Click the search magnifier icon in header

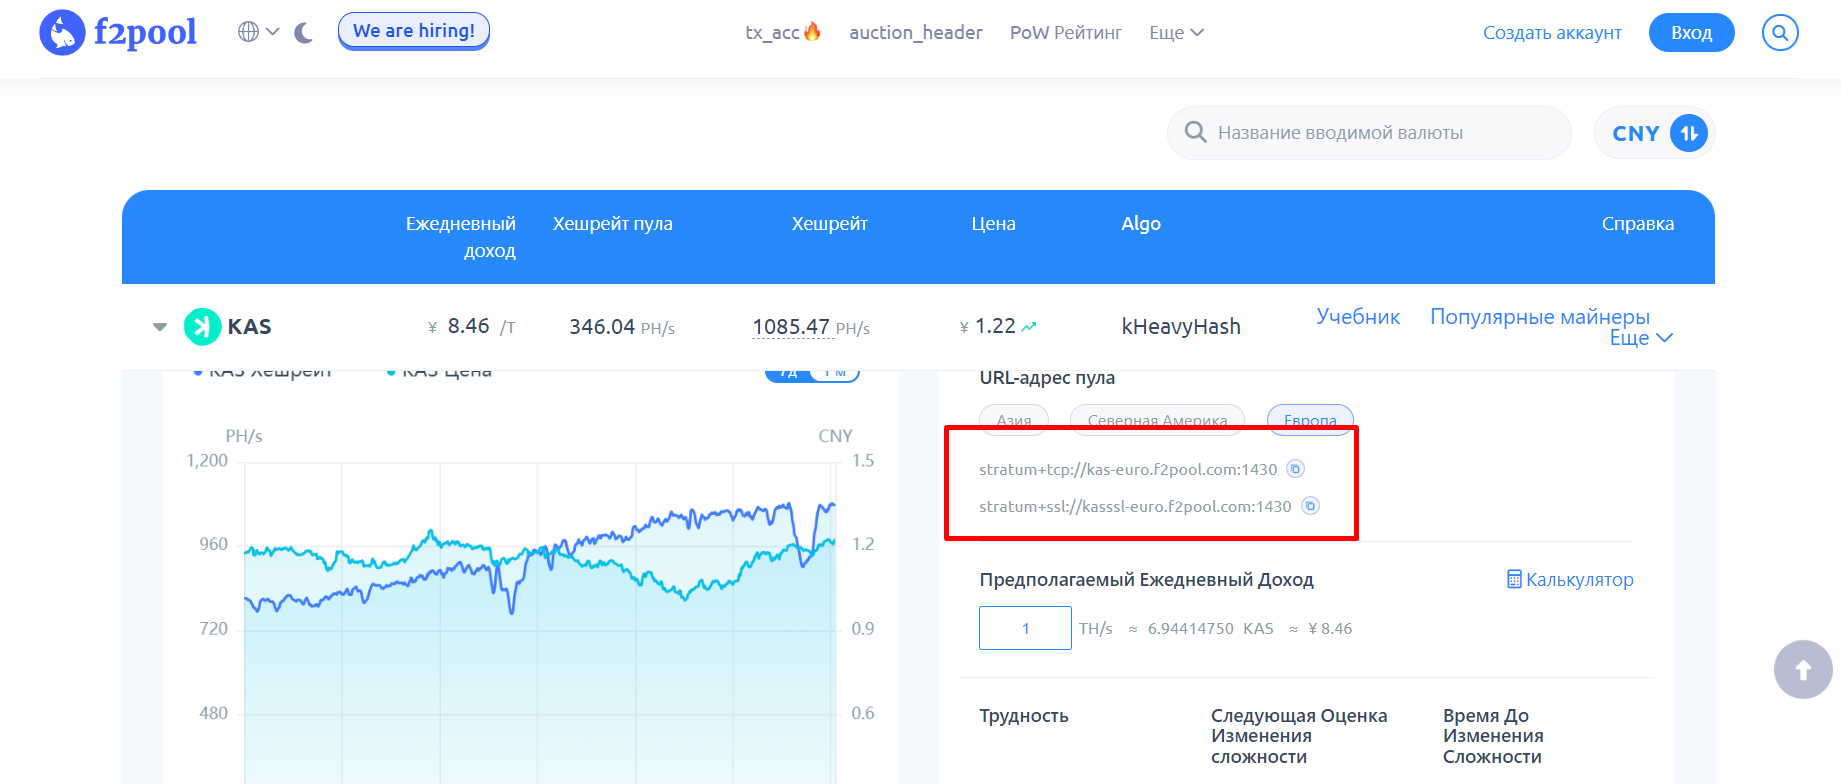coord(1780,33)
